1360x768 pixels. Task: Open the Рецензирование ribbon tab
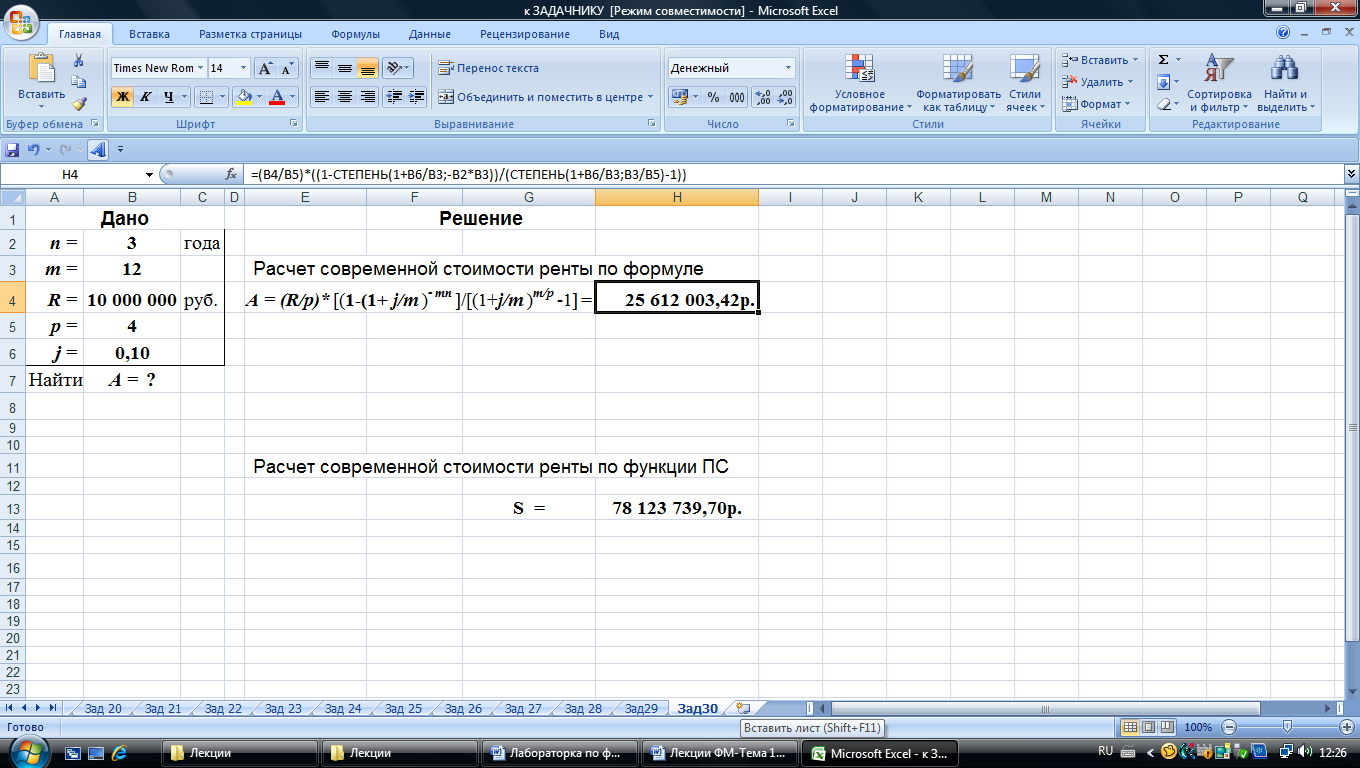pos(525,34)
